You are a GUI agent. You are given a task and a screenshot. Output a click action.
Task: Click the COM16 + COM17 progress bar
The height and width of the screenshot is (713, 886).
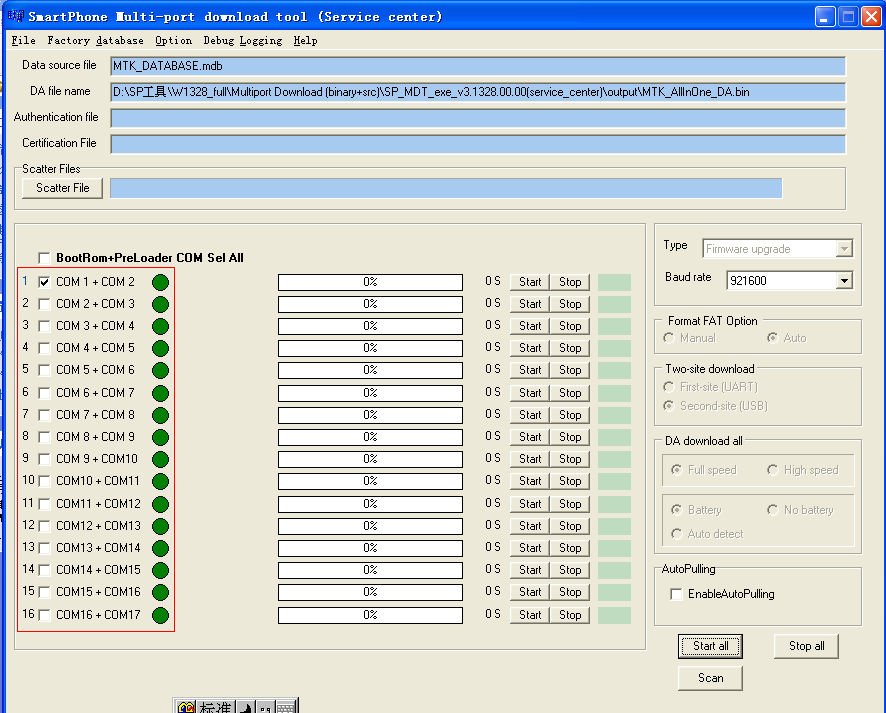coord(370,615)
